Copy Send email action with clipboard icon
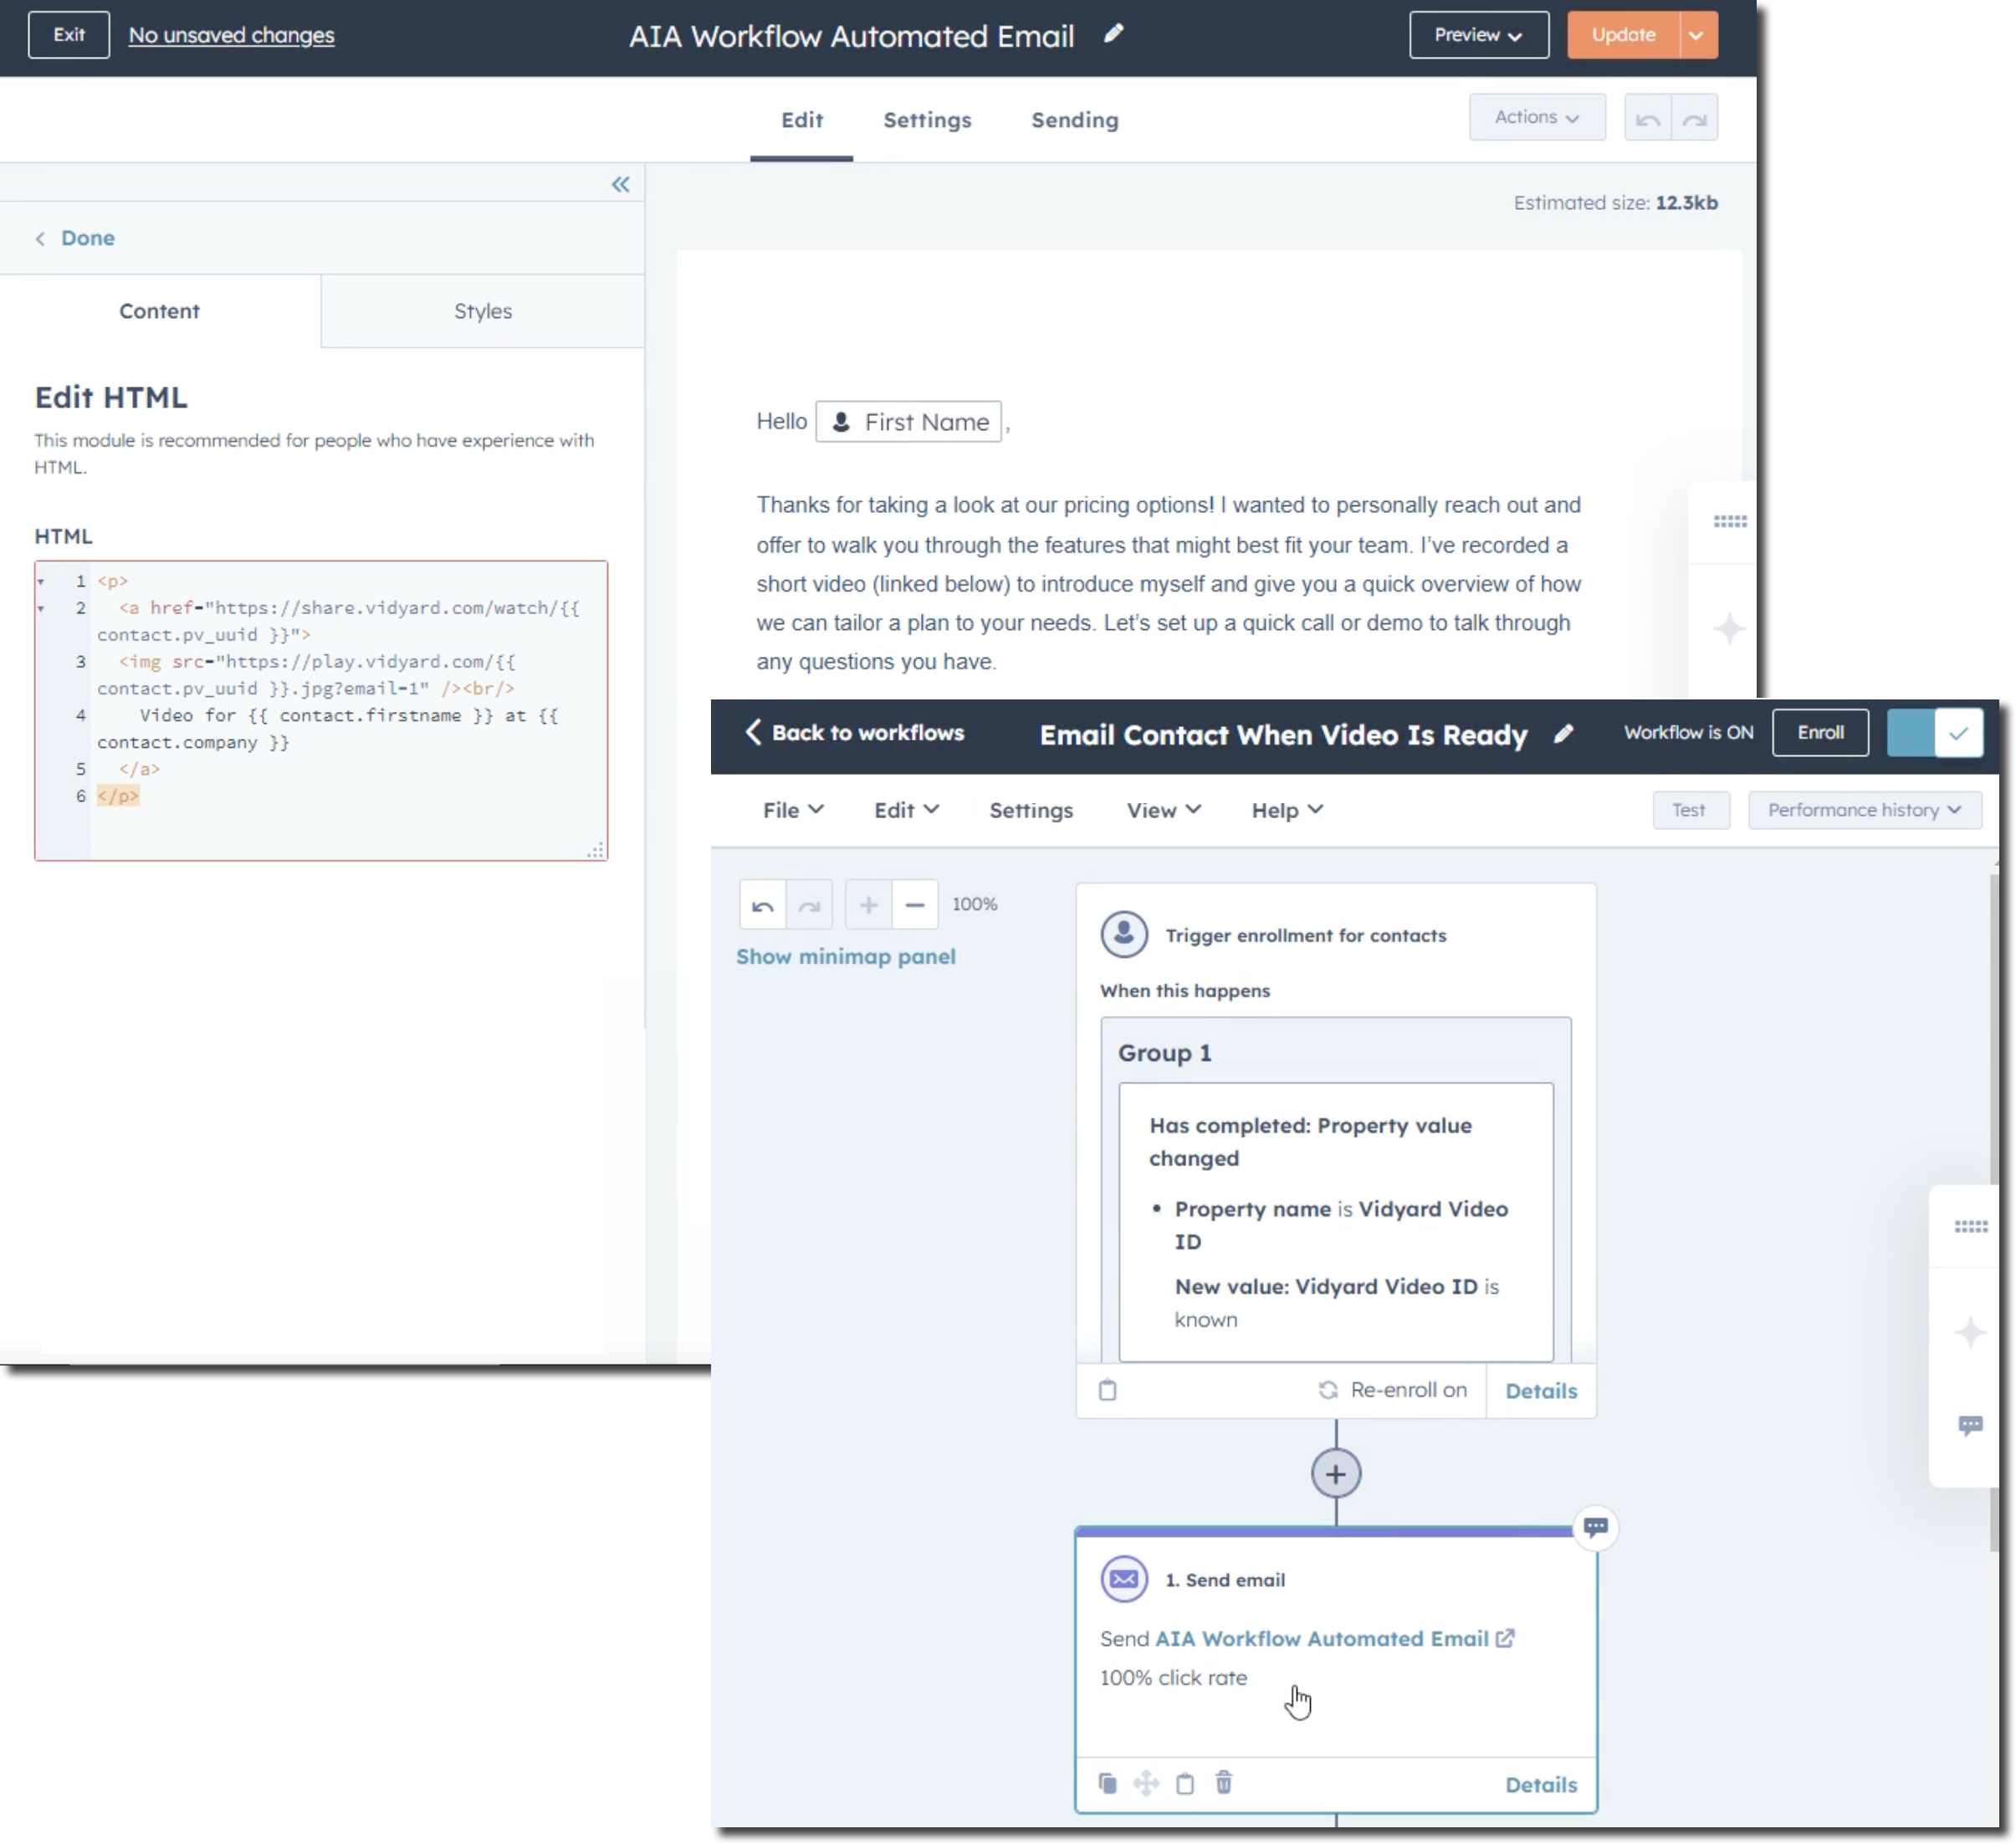The height and width of the screenshot is (1844, 2016). tap(1184, 1783)
